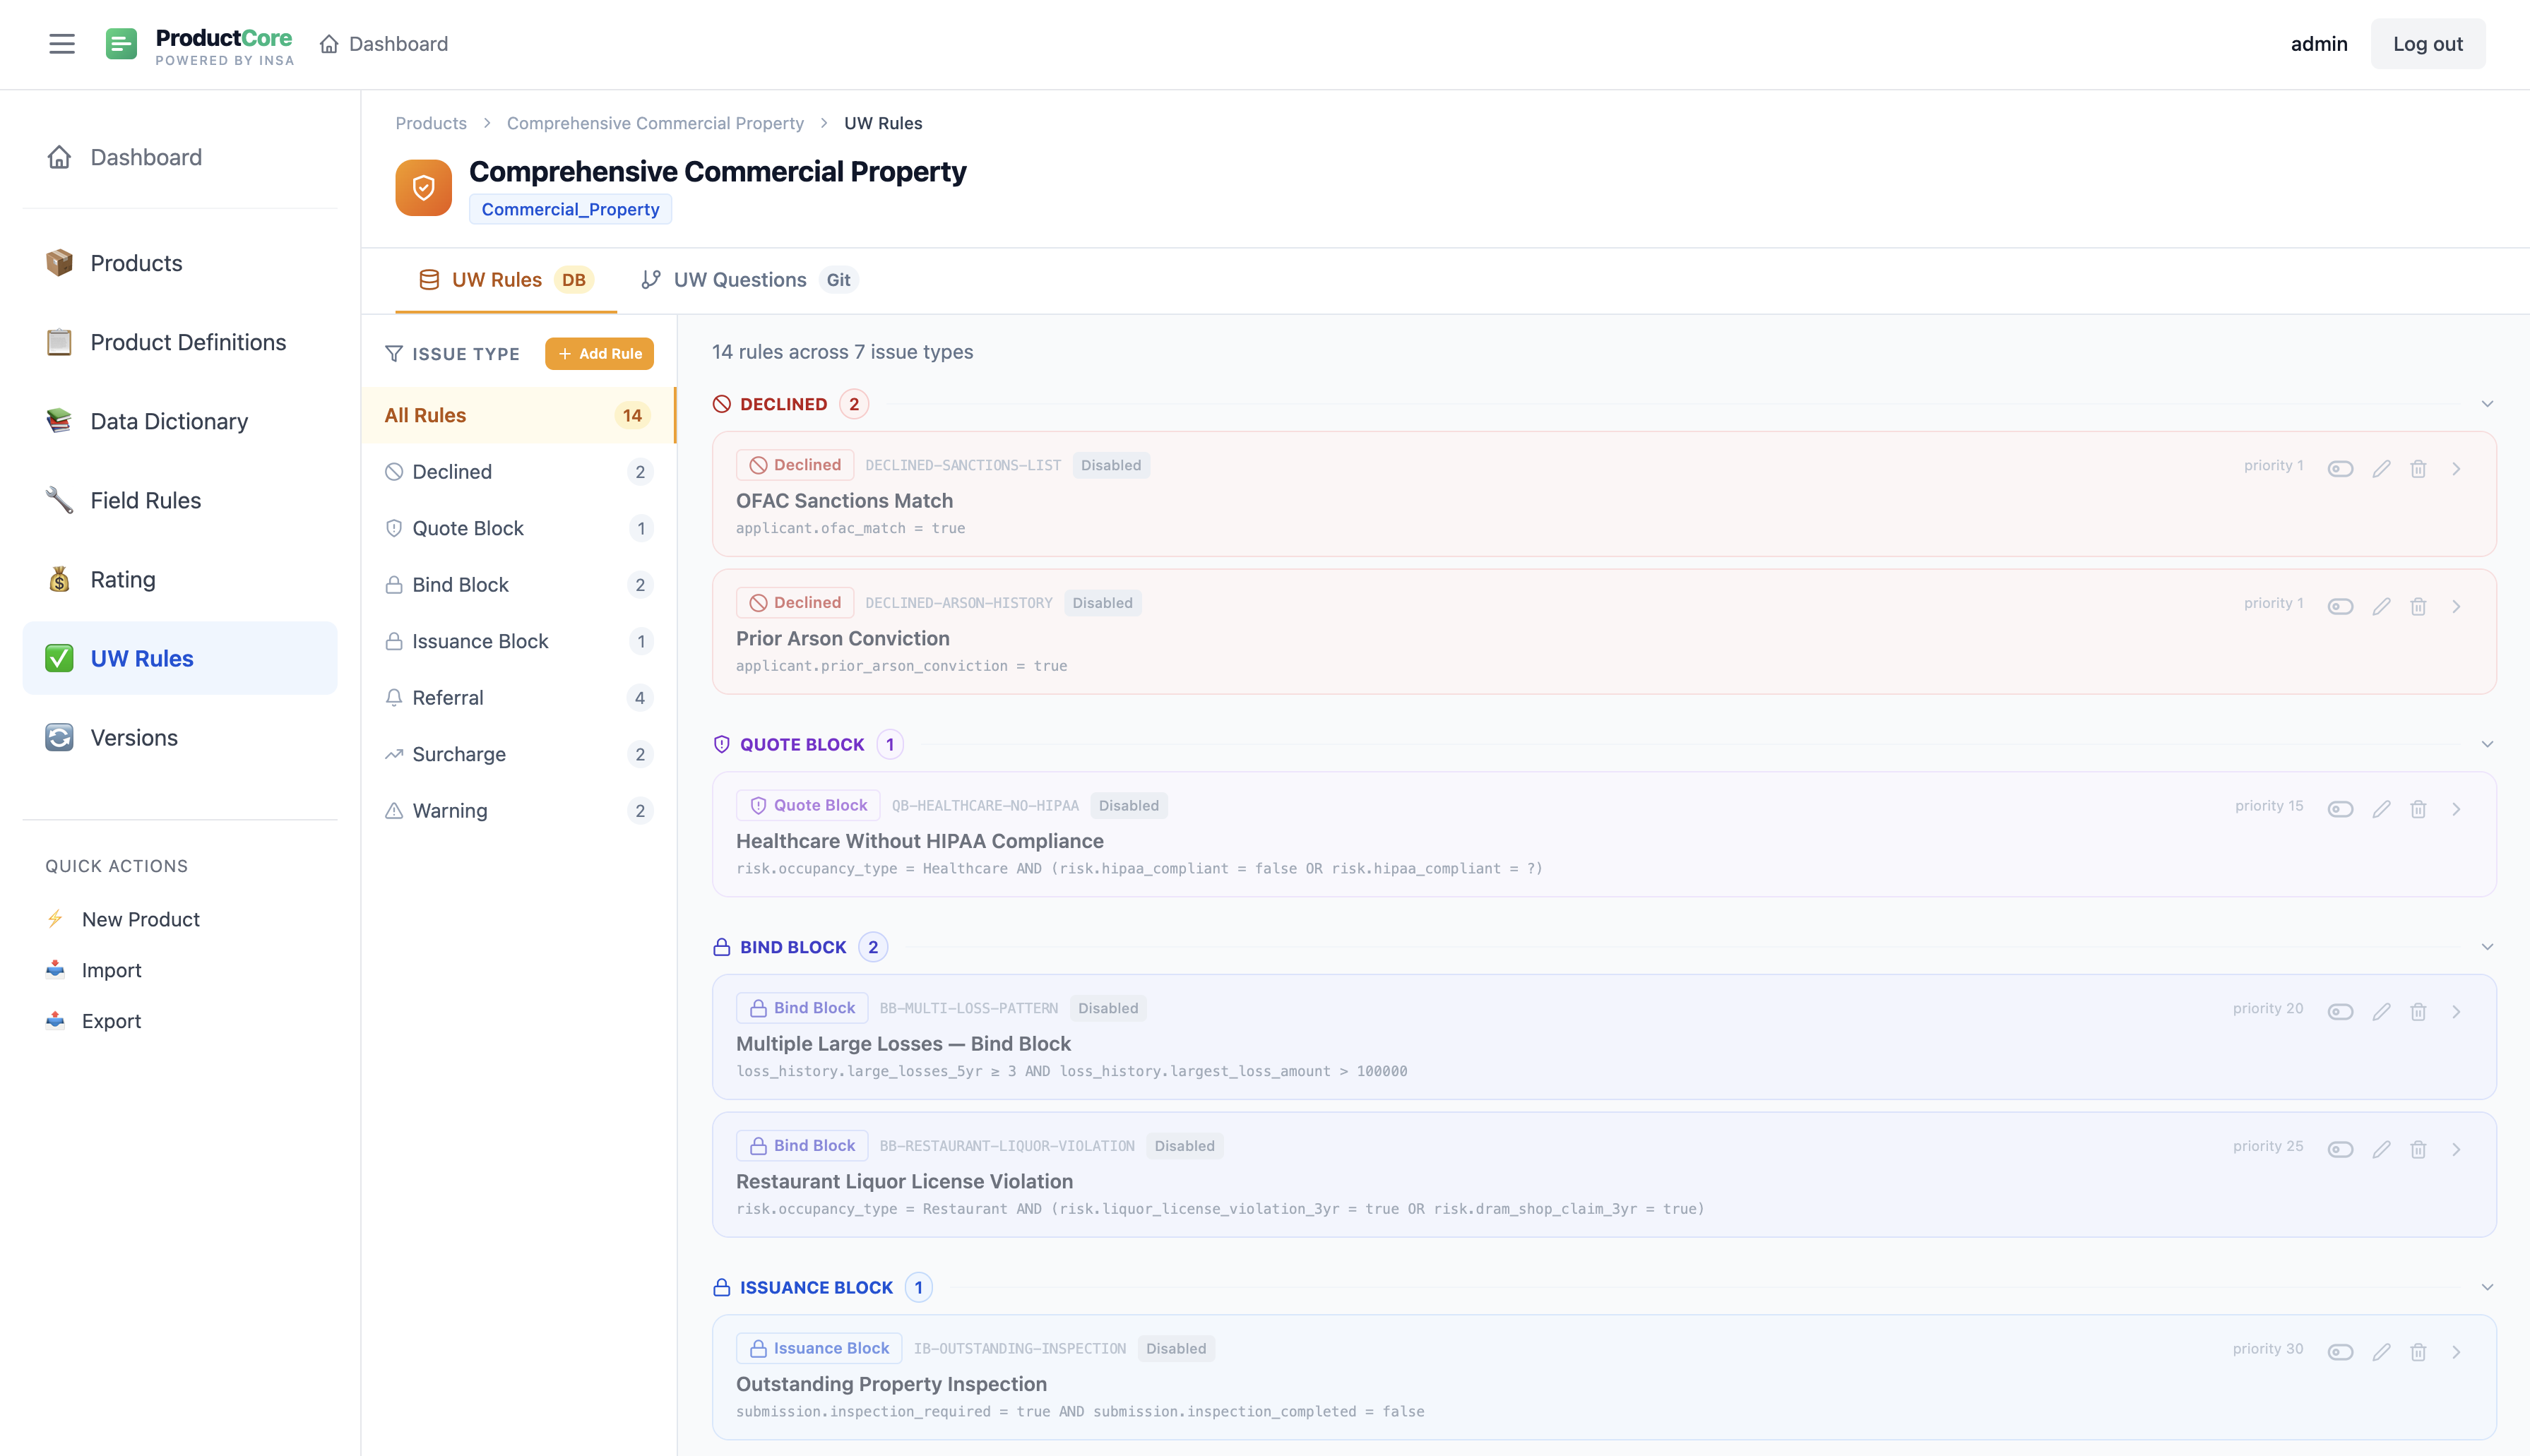Edit Healthcare Without HIPAA Compliance rule

tap(2381, 809)
